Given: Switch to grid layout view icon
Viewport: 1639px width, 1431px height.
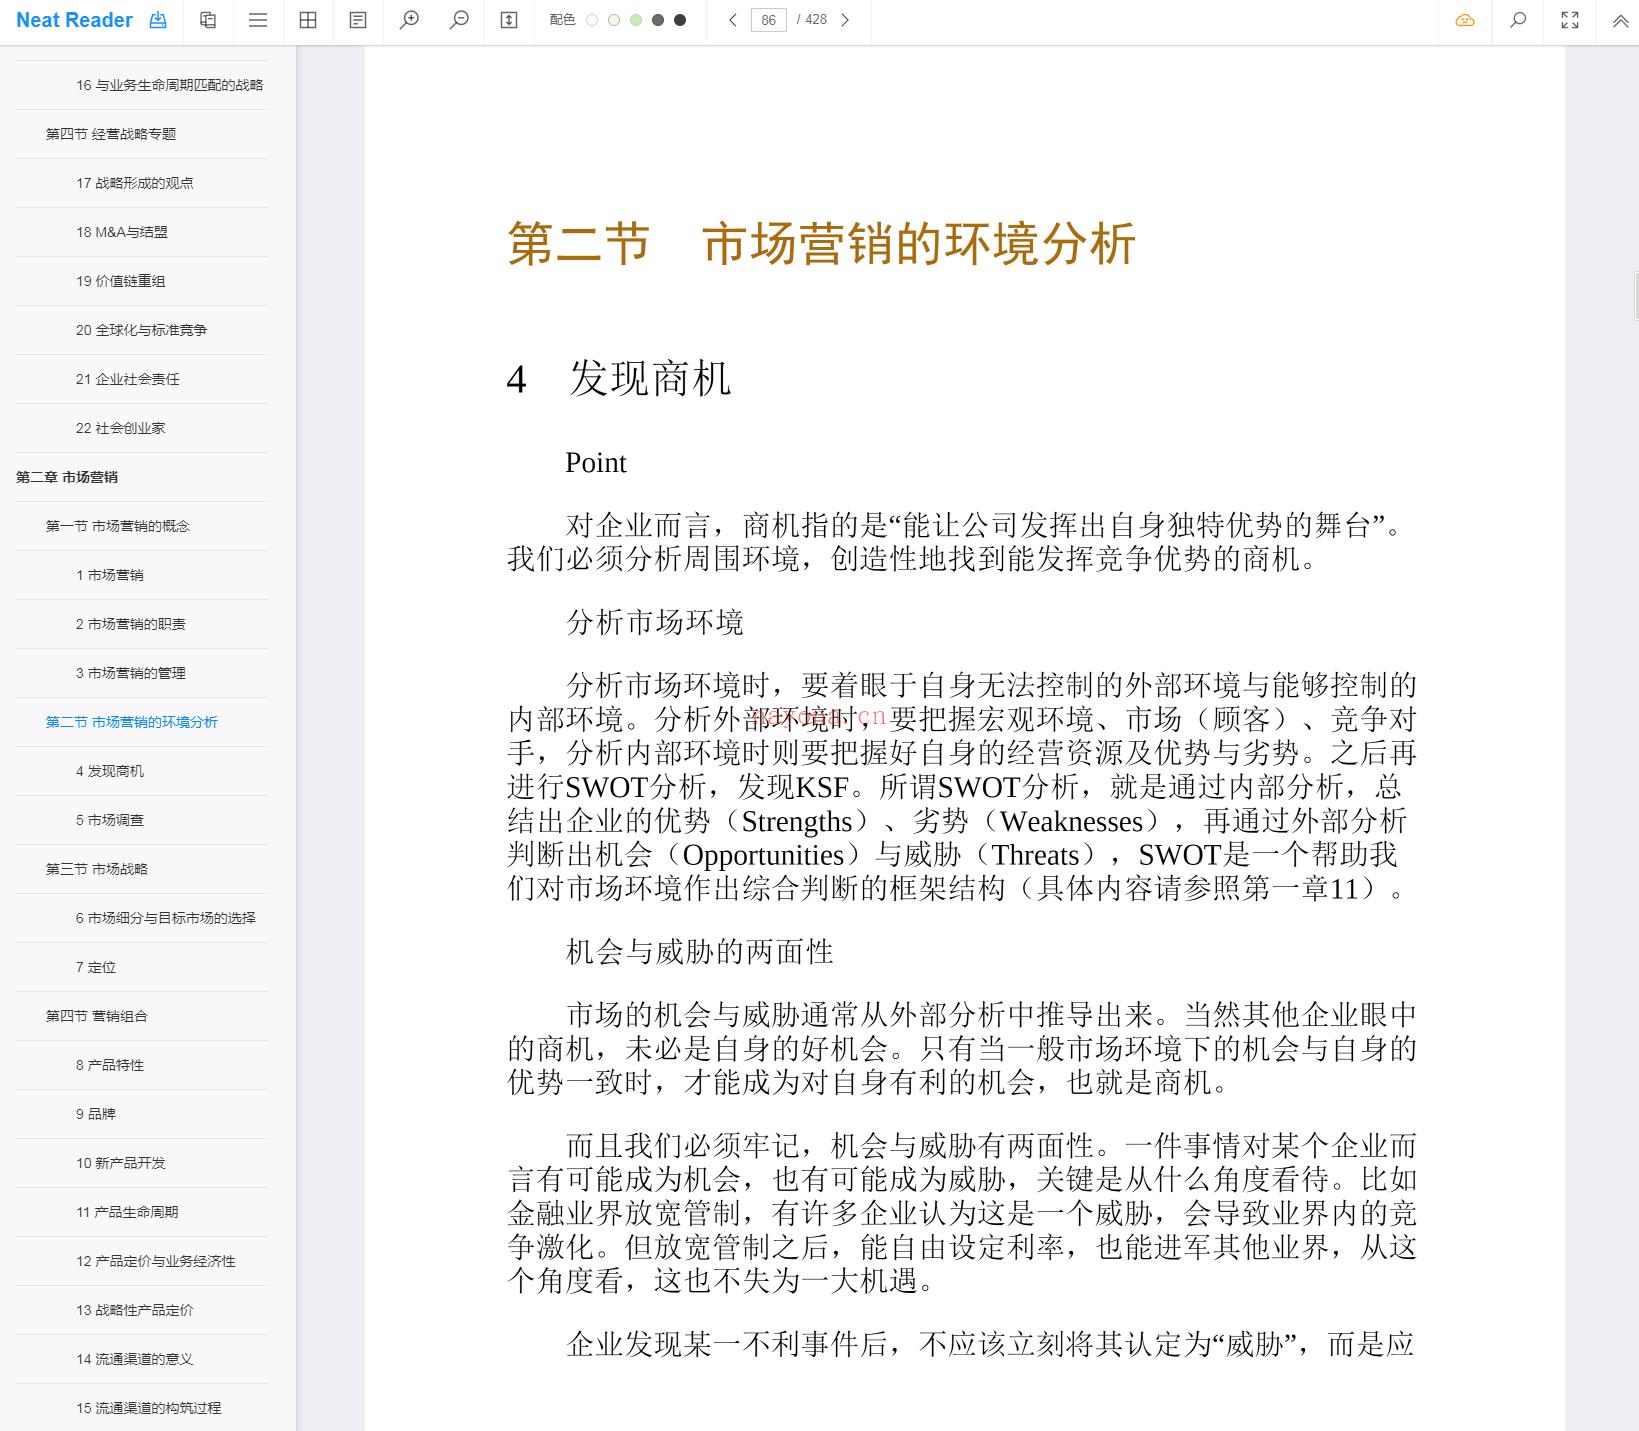Looking at the screenshot, I should [308, 20].
